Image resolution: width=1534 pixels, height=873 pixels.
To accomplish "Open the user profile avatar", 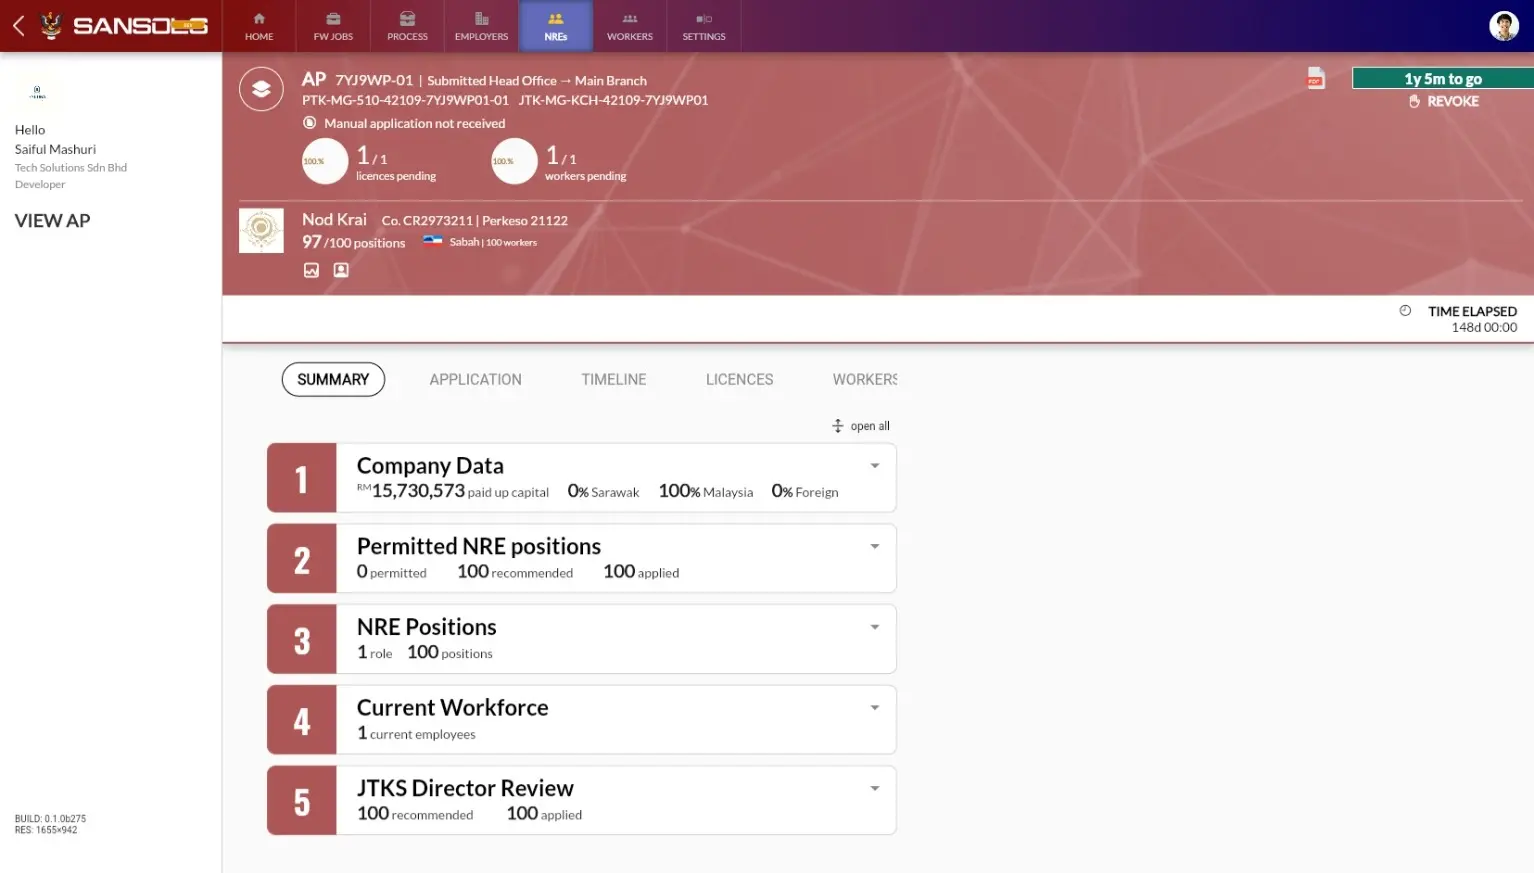I will tap(1503, 26).
